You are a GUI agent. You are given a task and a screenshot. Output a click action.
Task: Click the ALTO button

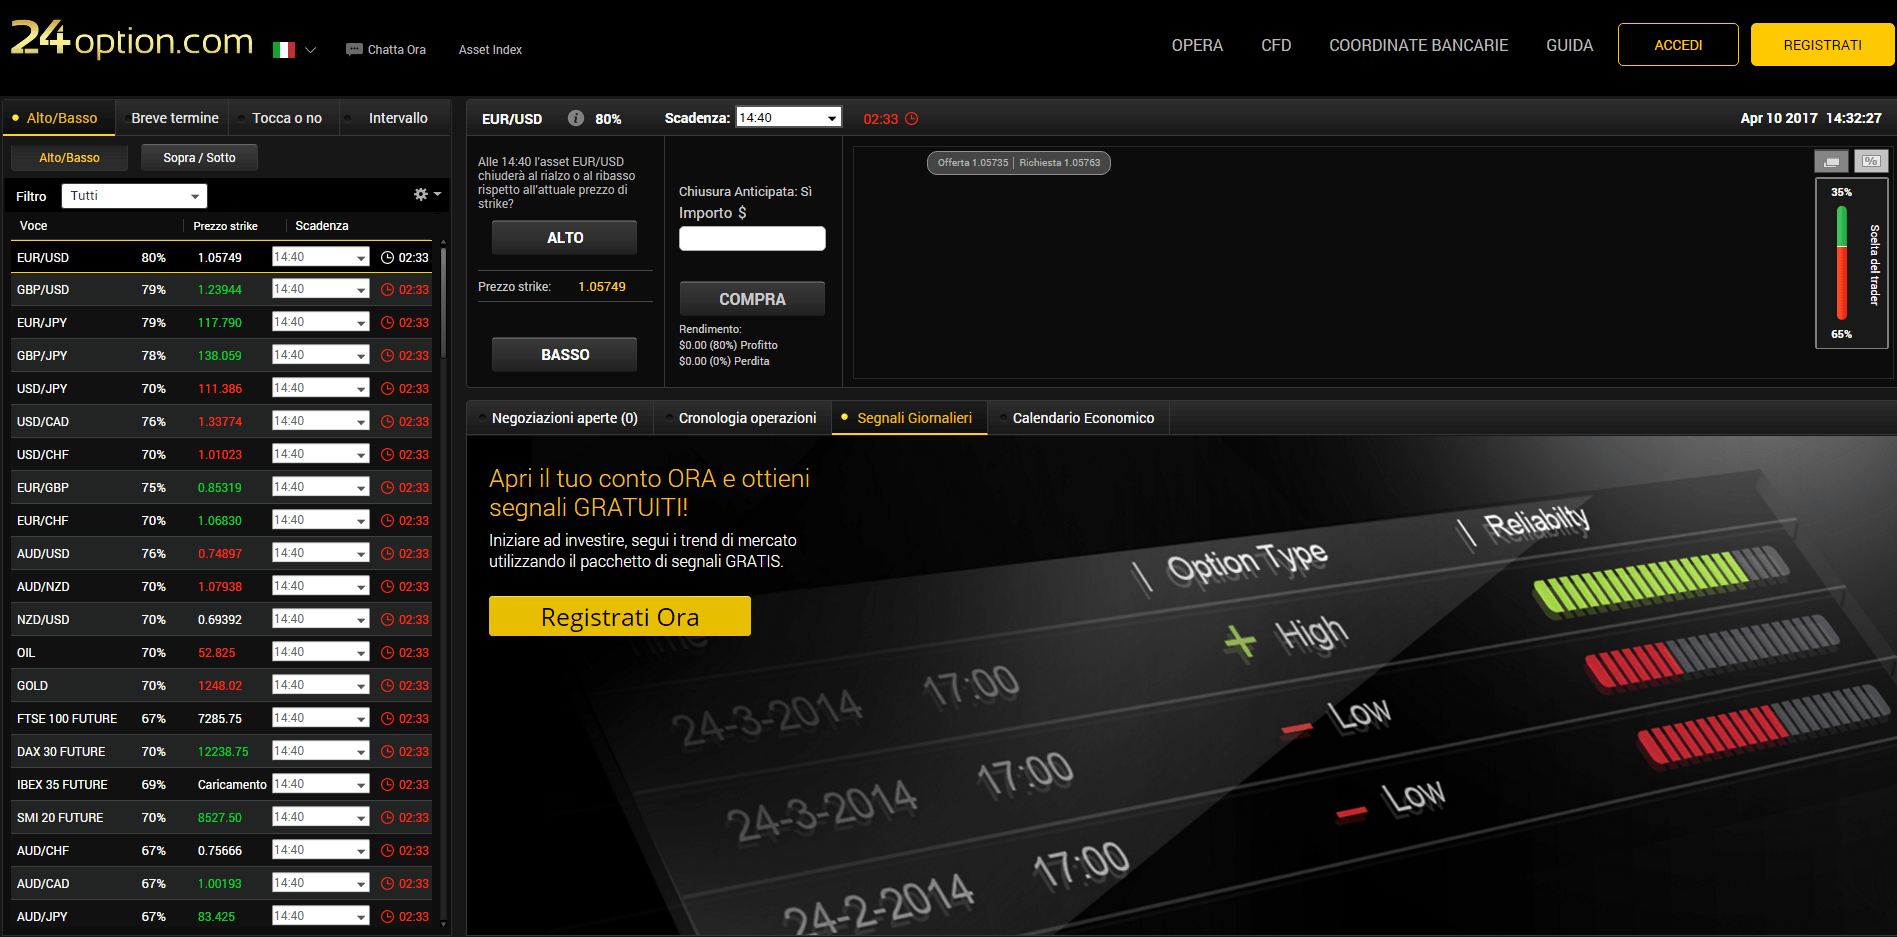tap(564, 238)
